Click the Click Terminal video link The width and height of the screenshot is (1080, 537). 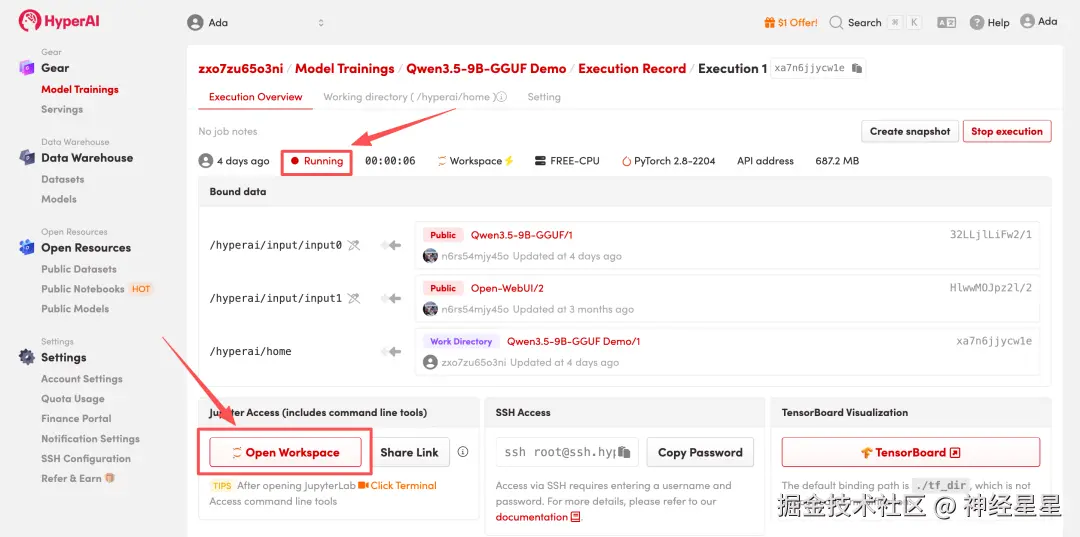397,485
